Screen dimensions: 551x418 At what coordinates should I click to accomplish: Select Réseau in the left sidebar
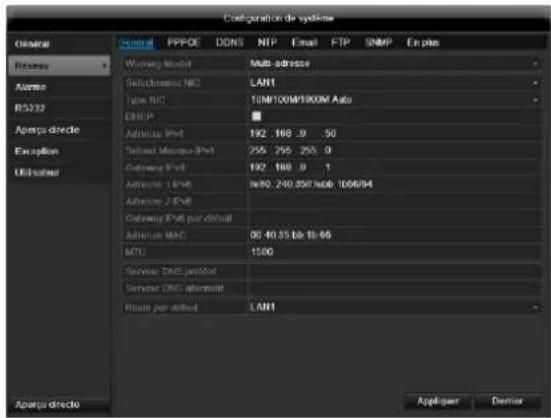point(59,65)
